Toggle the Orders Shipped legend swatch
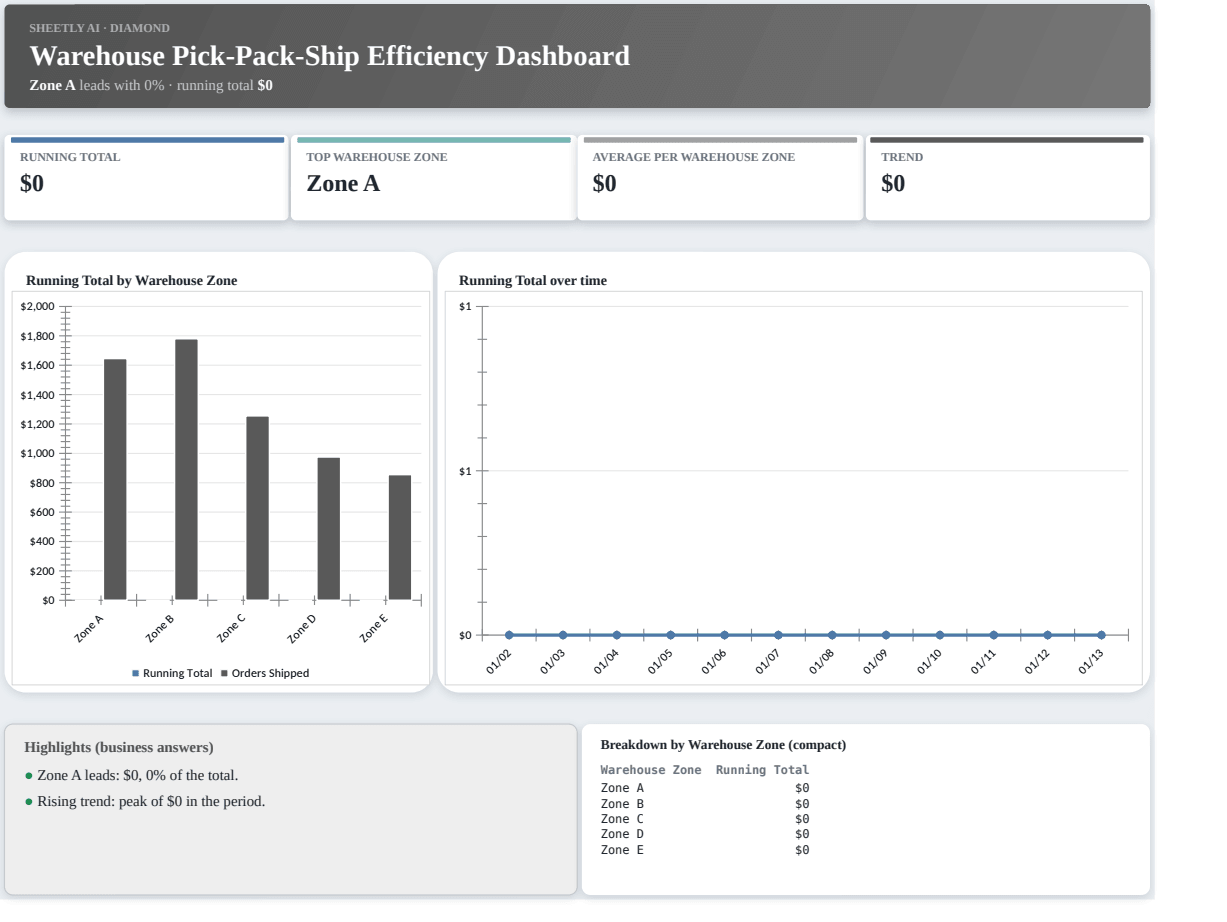The width and height of the screenshot is (1227, 922). [x=224, y=673]
